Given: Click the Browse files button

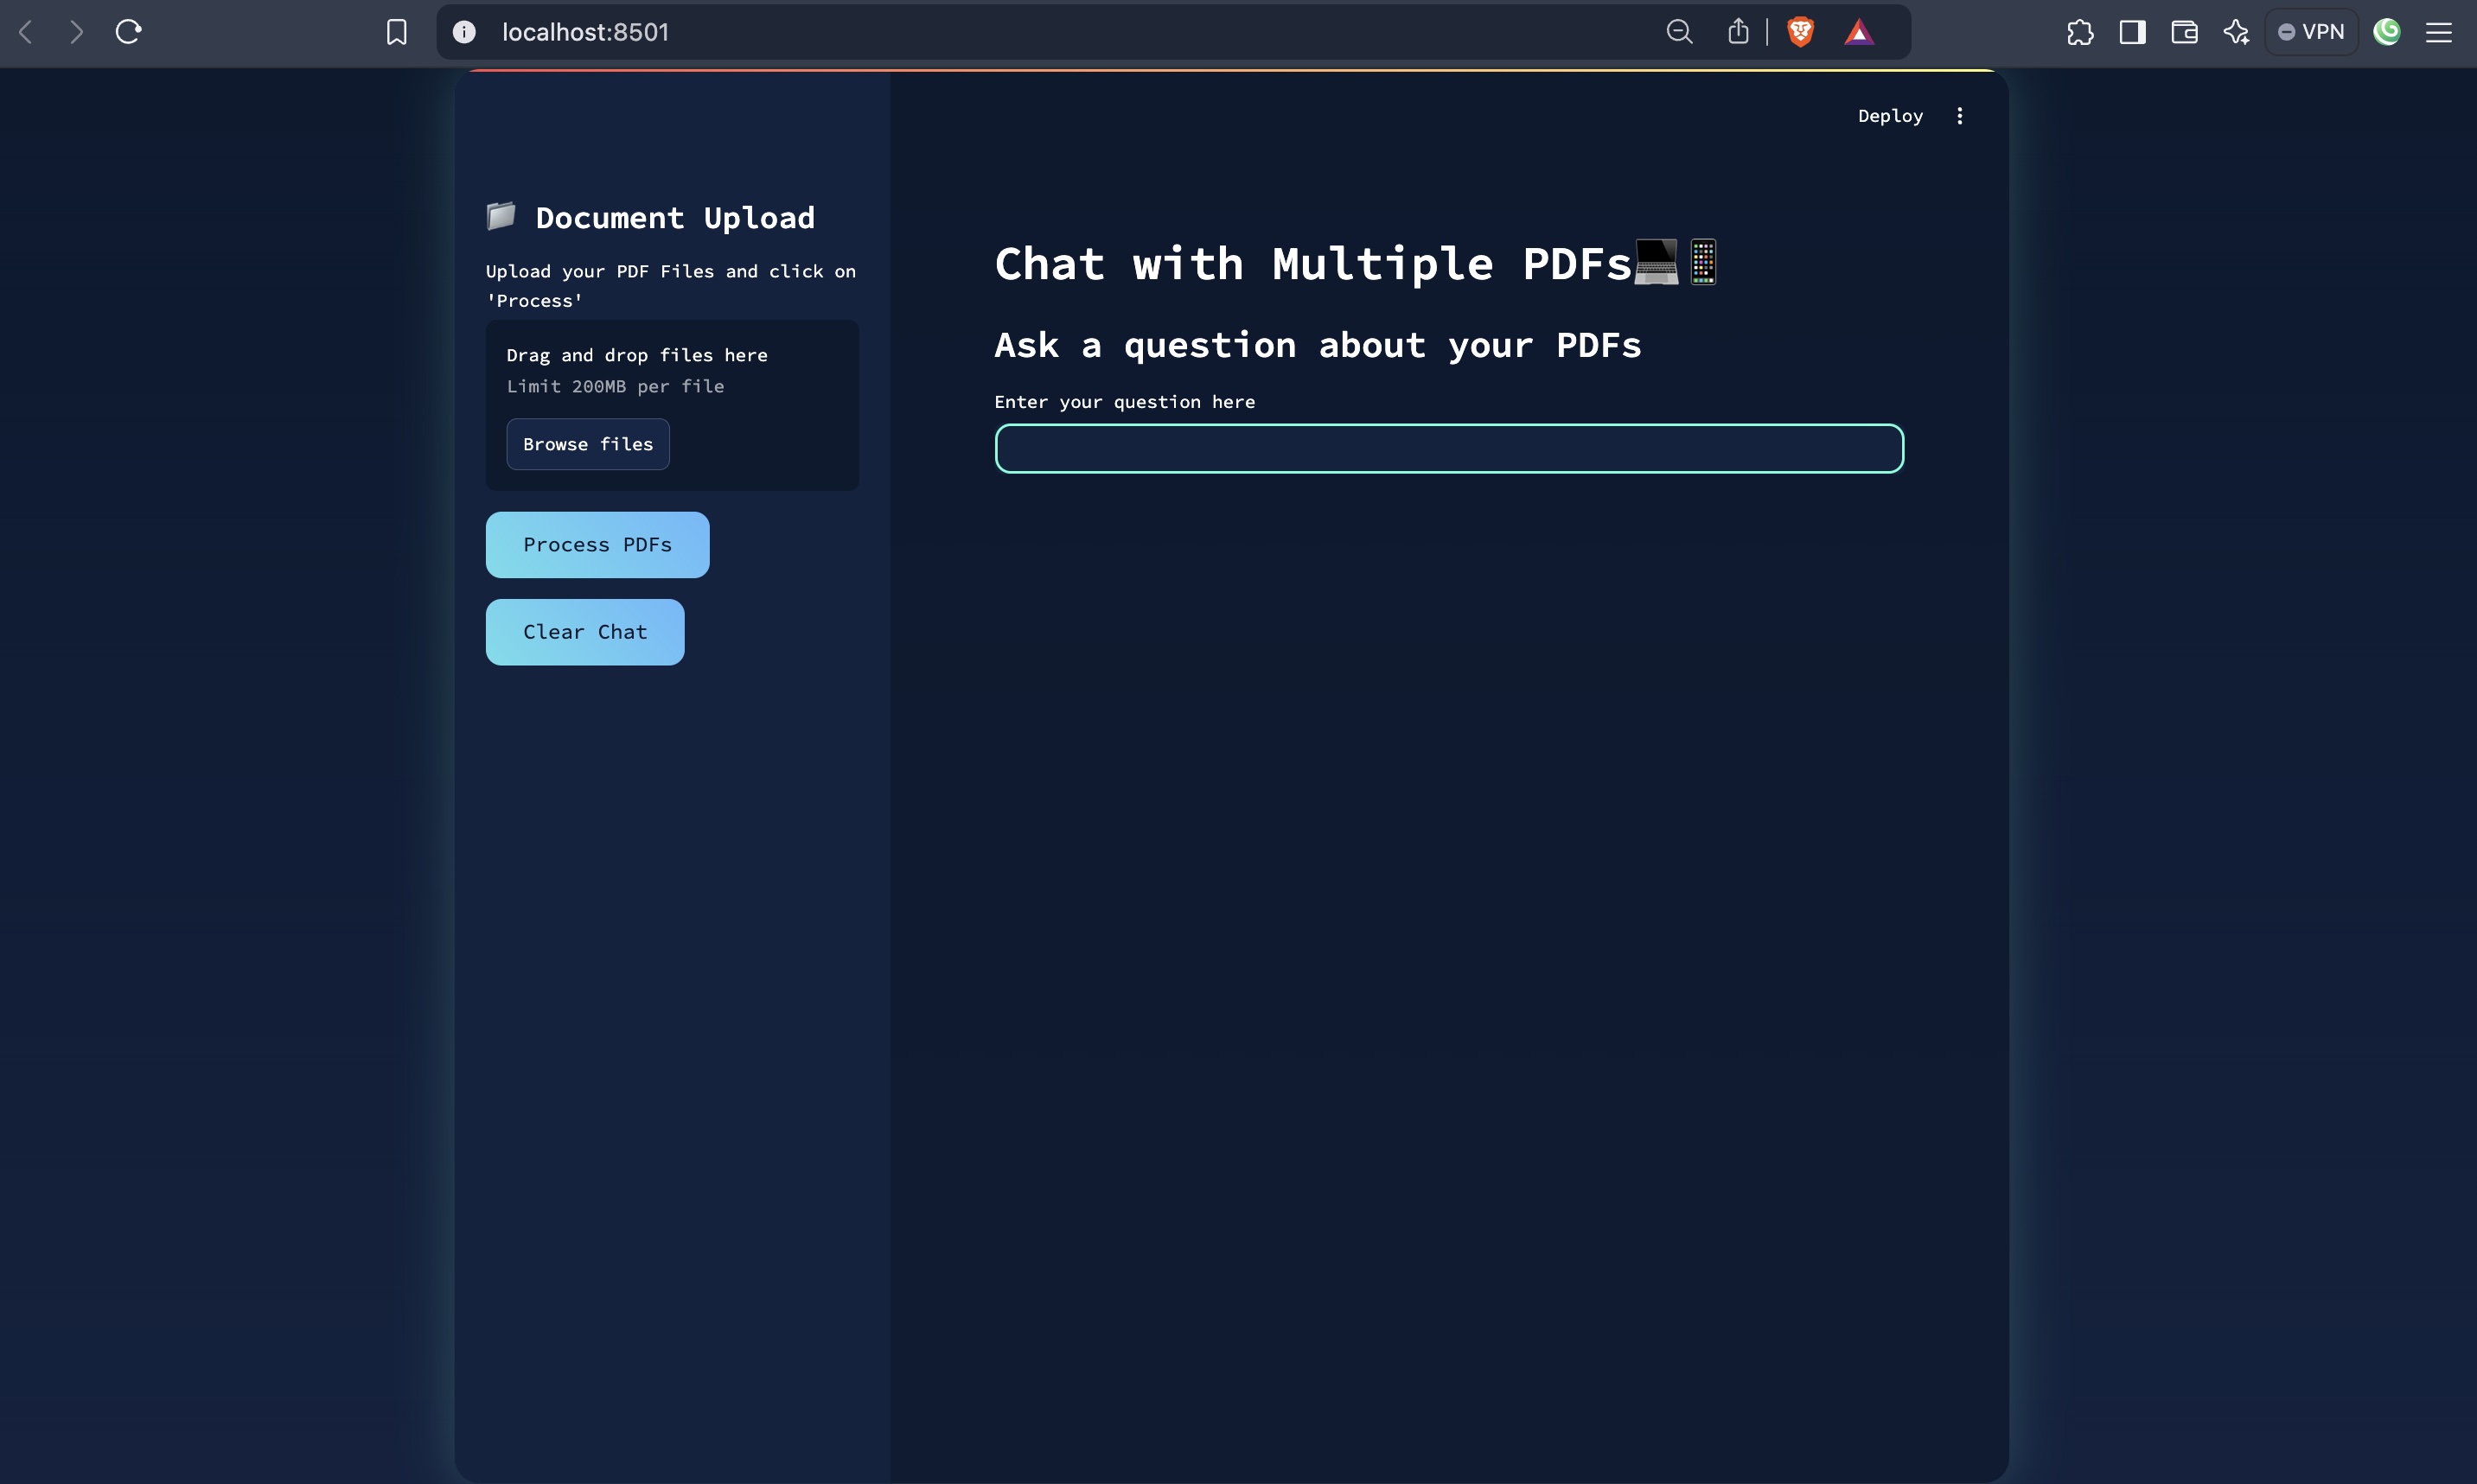Looking at the screenshot, I should (x=587, y=444).
